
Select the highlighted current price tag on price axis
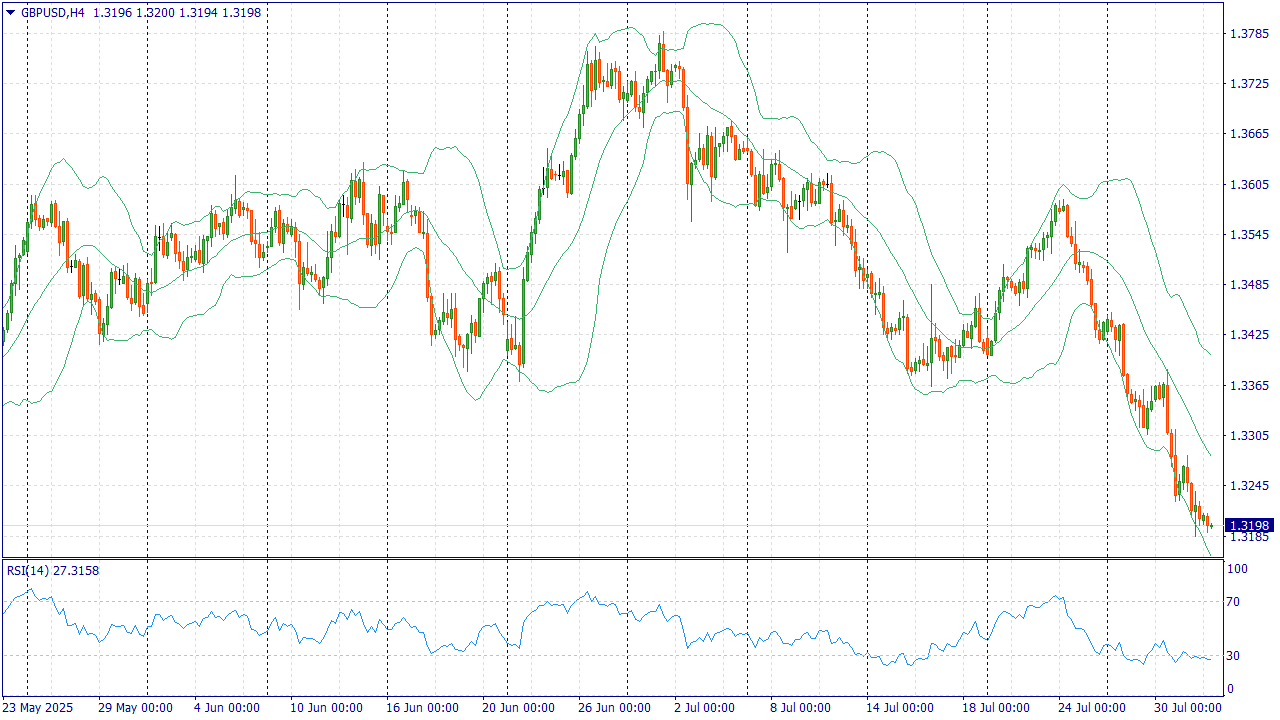coord(1250,526)
